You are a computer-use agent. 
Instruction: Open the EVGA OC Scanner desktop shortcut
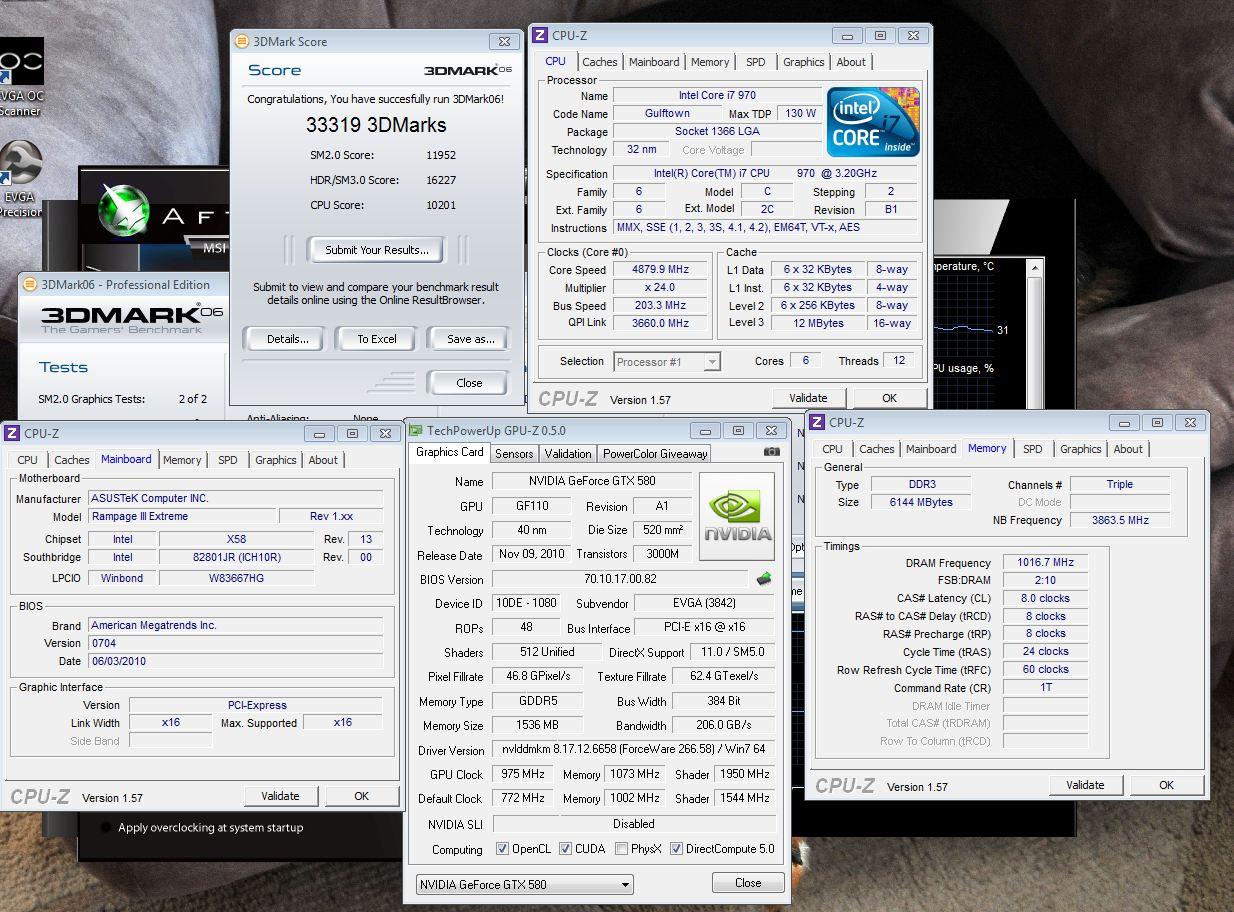(21, 77)
